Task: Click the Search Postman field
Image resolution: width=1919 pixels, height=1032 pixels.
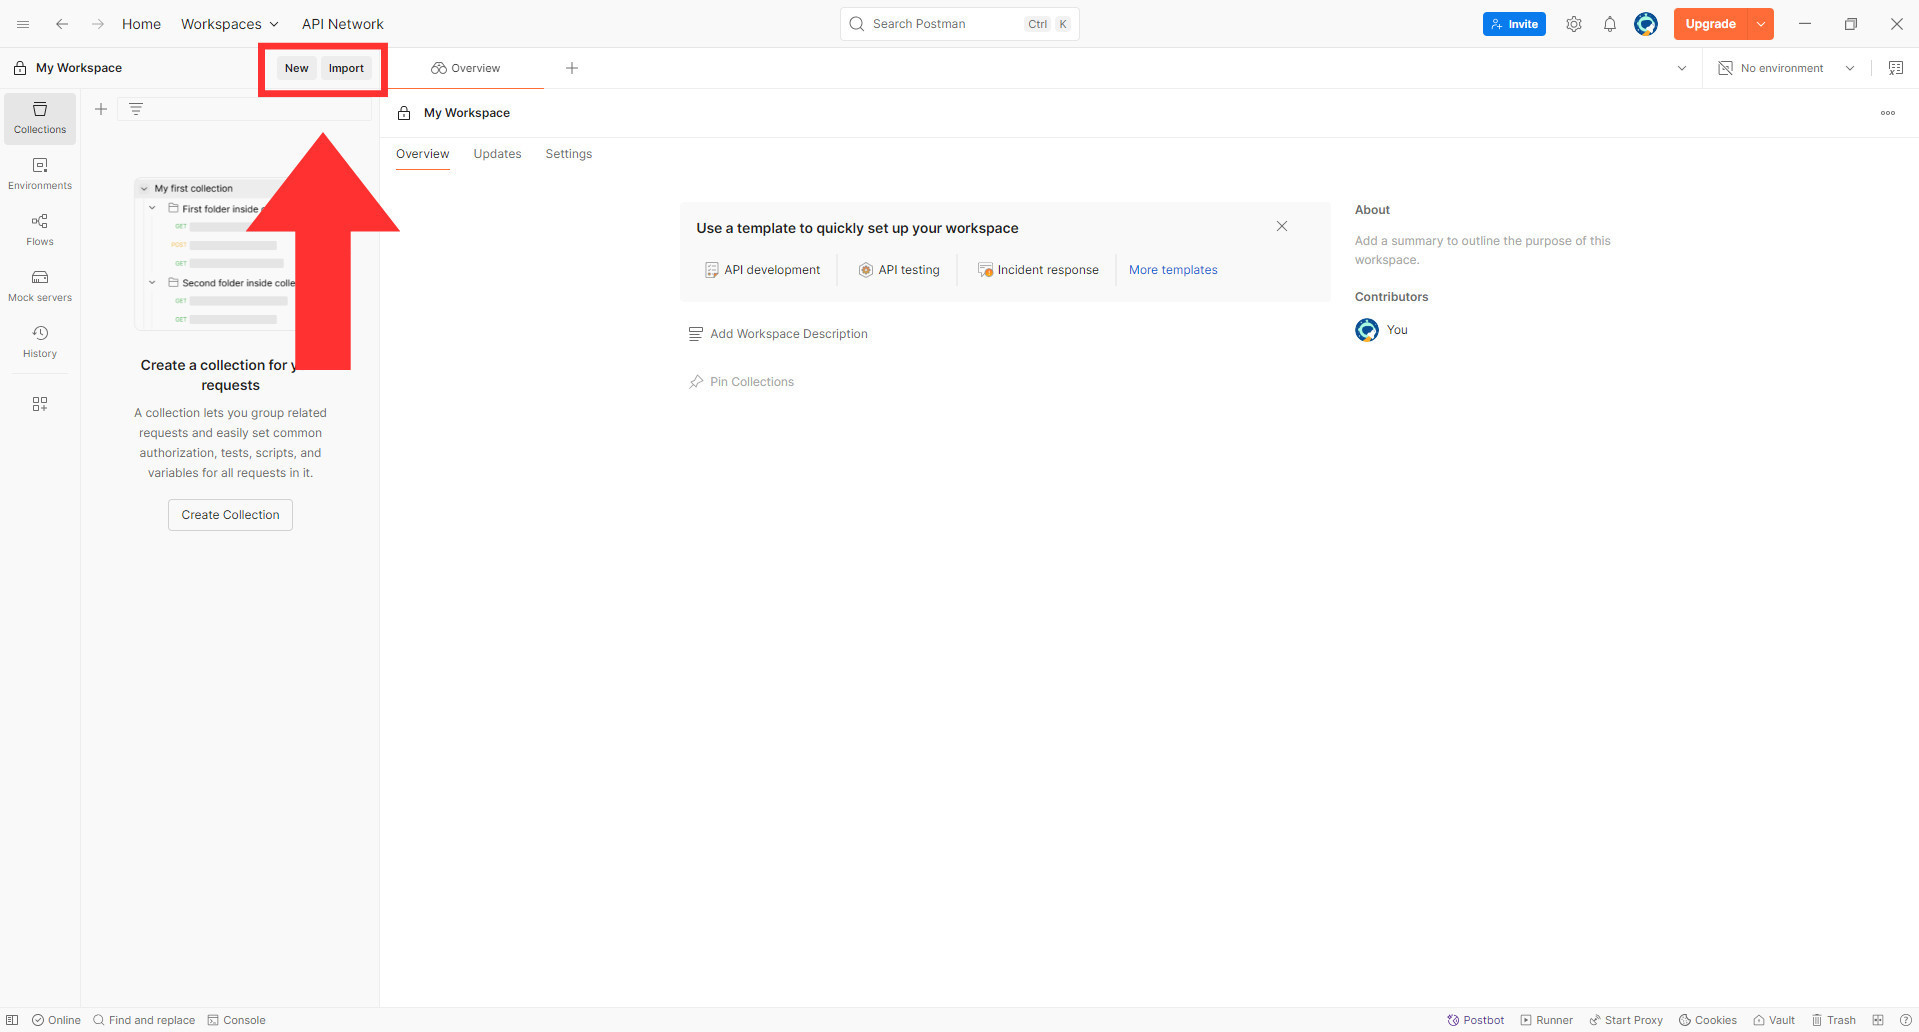Action: tap(959, 24)
